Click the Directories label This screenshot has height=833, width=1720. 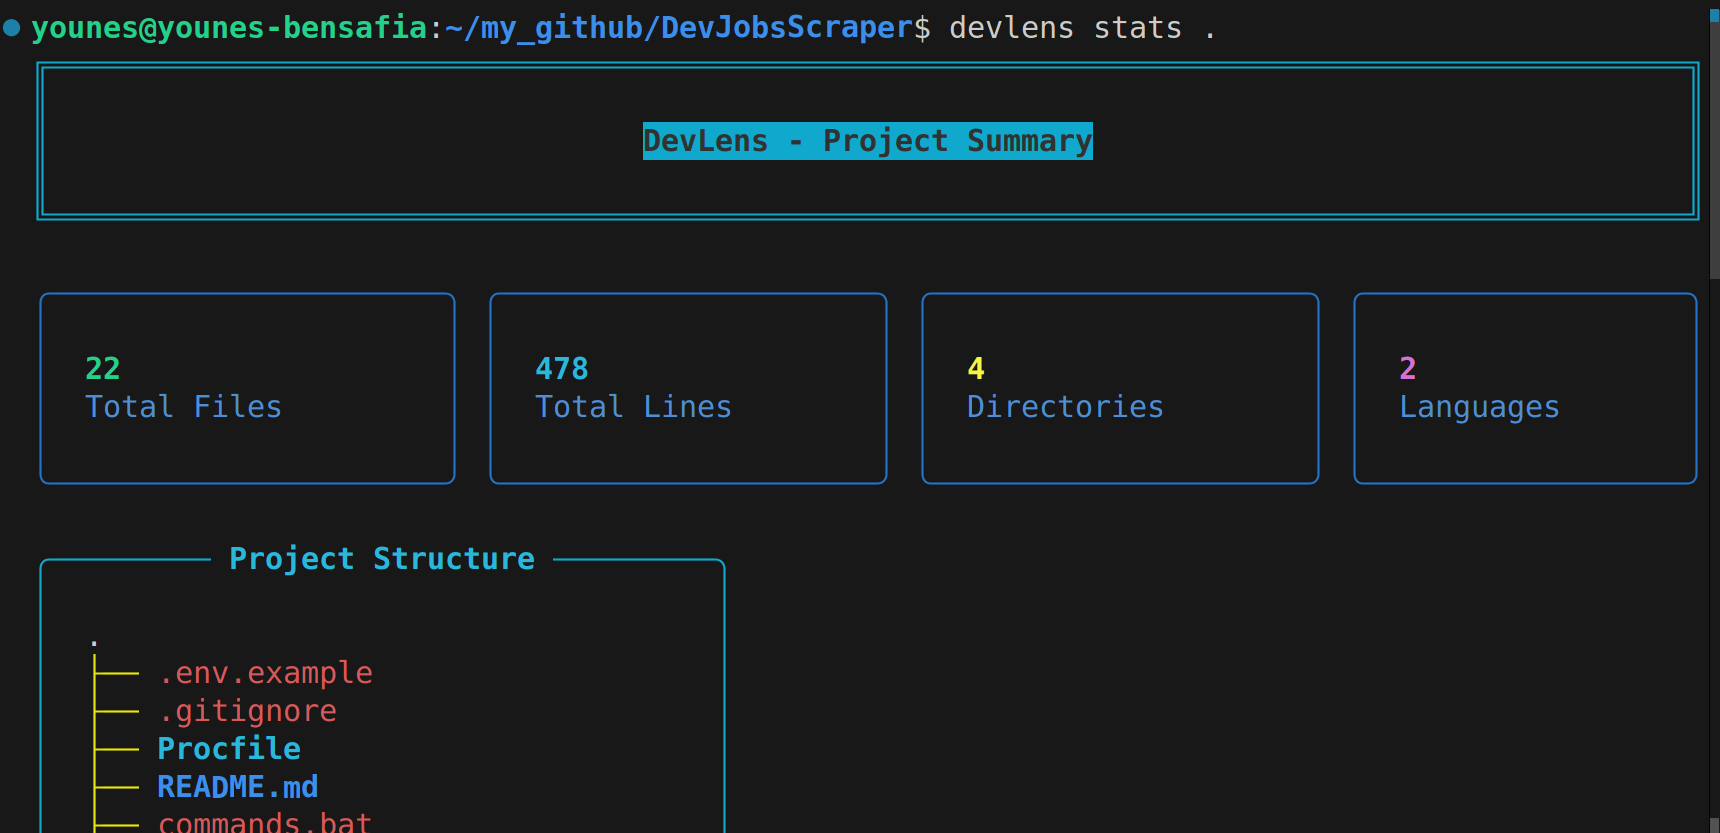point(1065,407)
